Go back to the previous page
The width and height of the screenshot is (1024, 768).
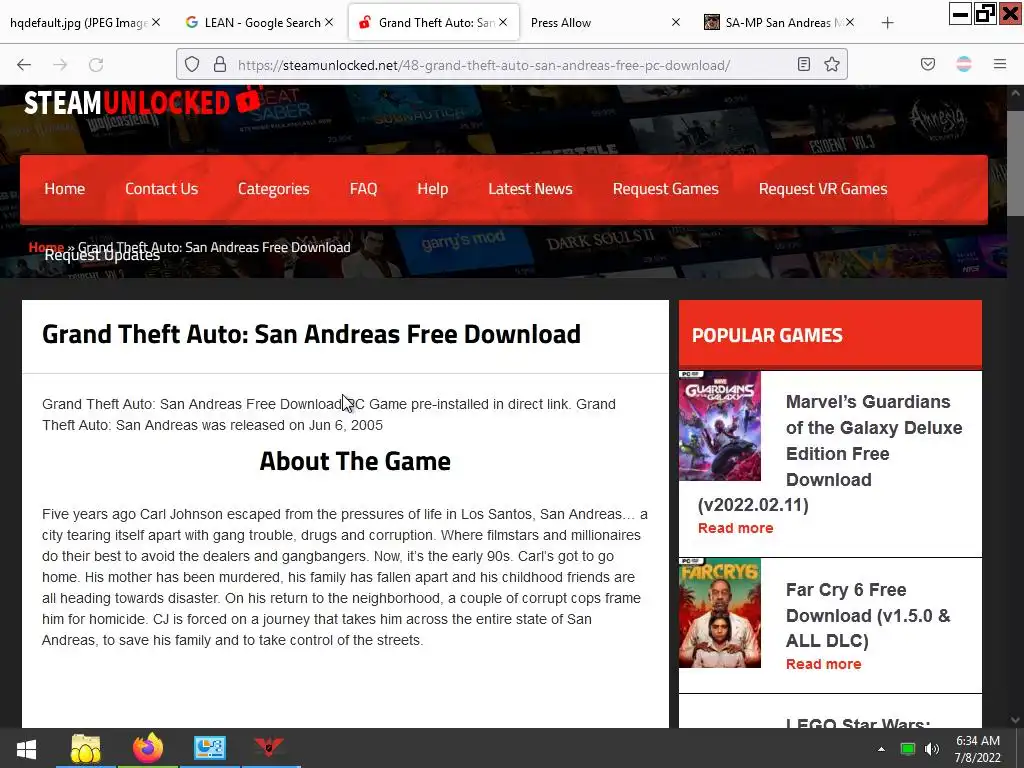pos(24,65)
